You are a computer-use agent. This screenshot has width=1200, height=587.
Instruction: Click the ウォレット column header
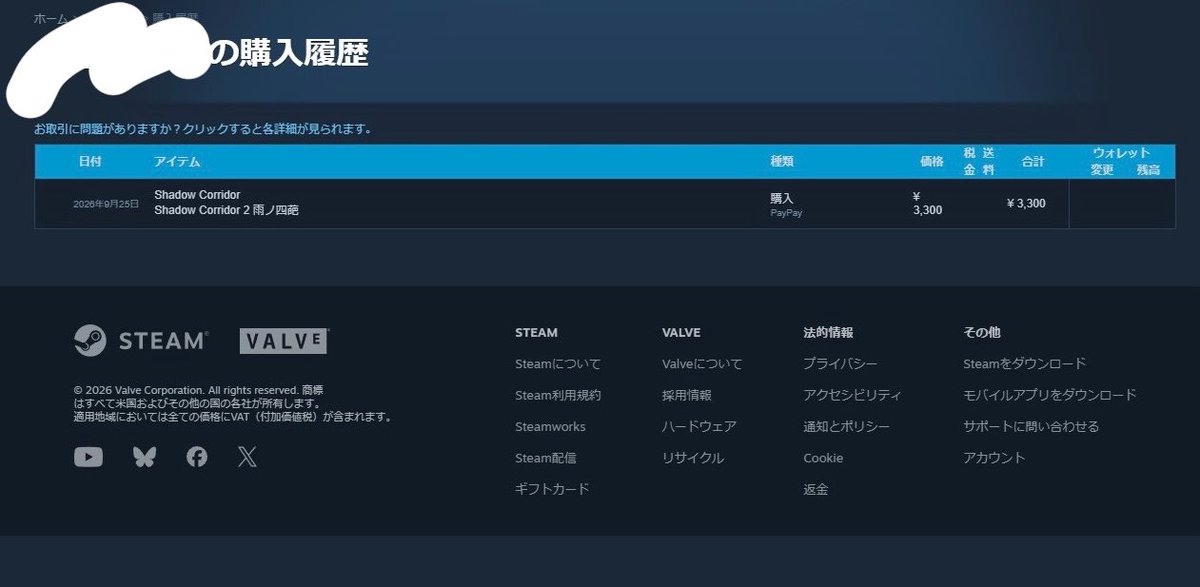click(1121, 153)
